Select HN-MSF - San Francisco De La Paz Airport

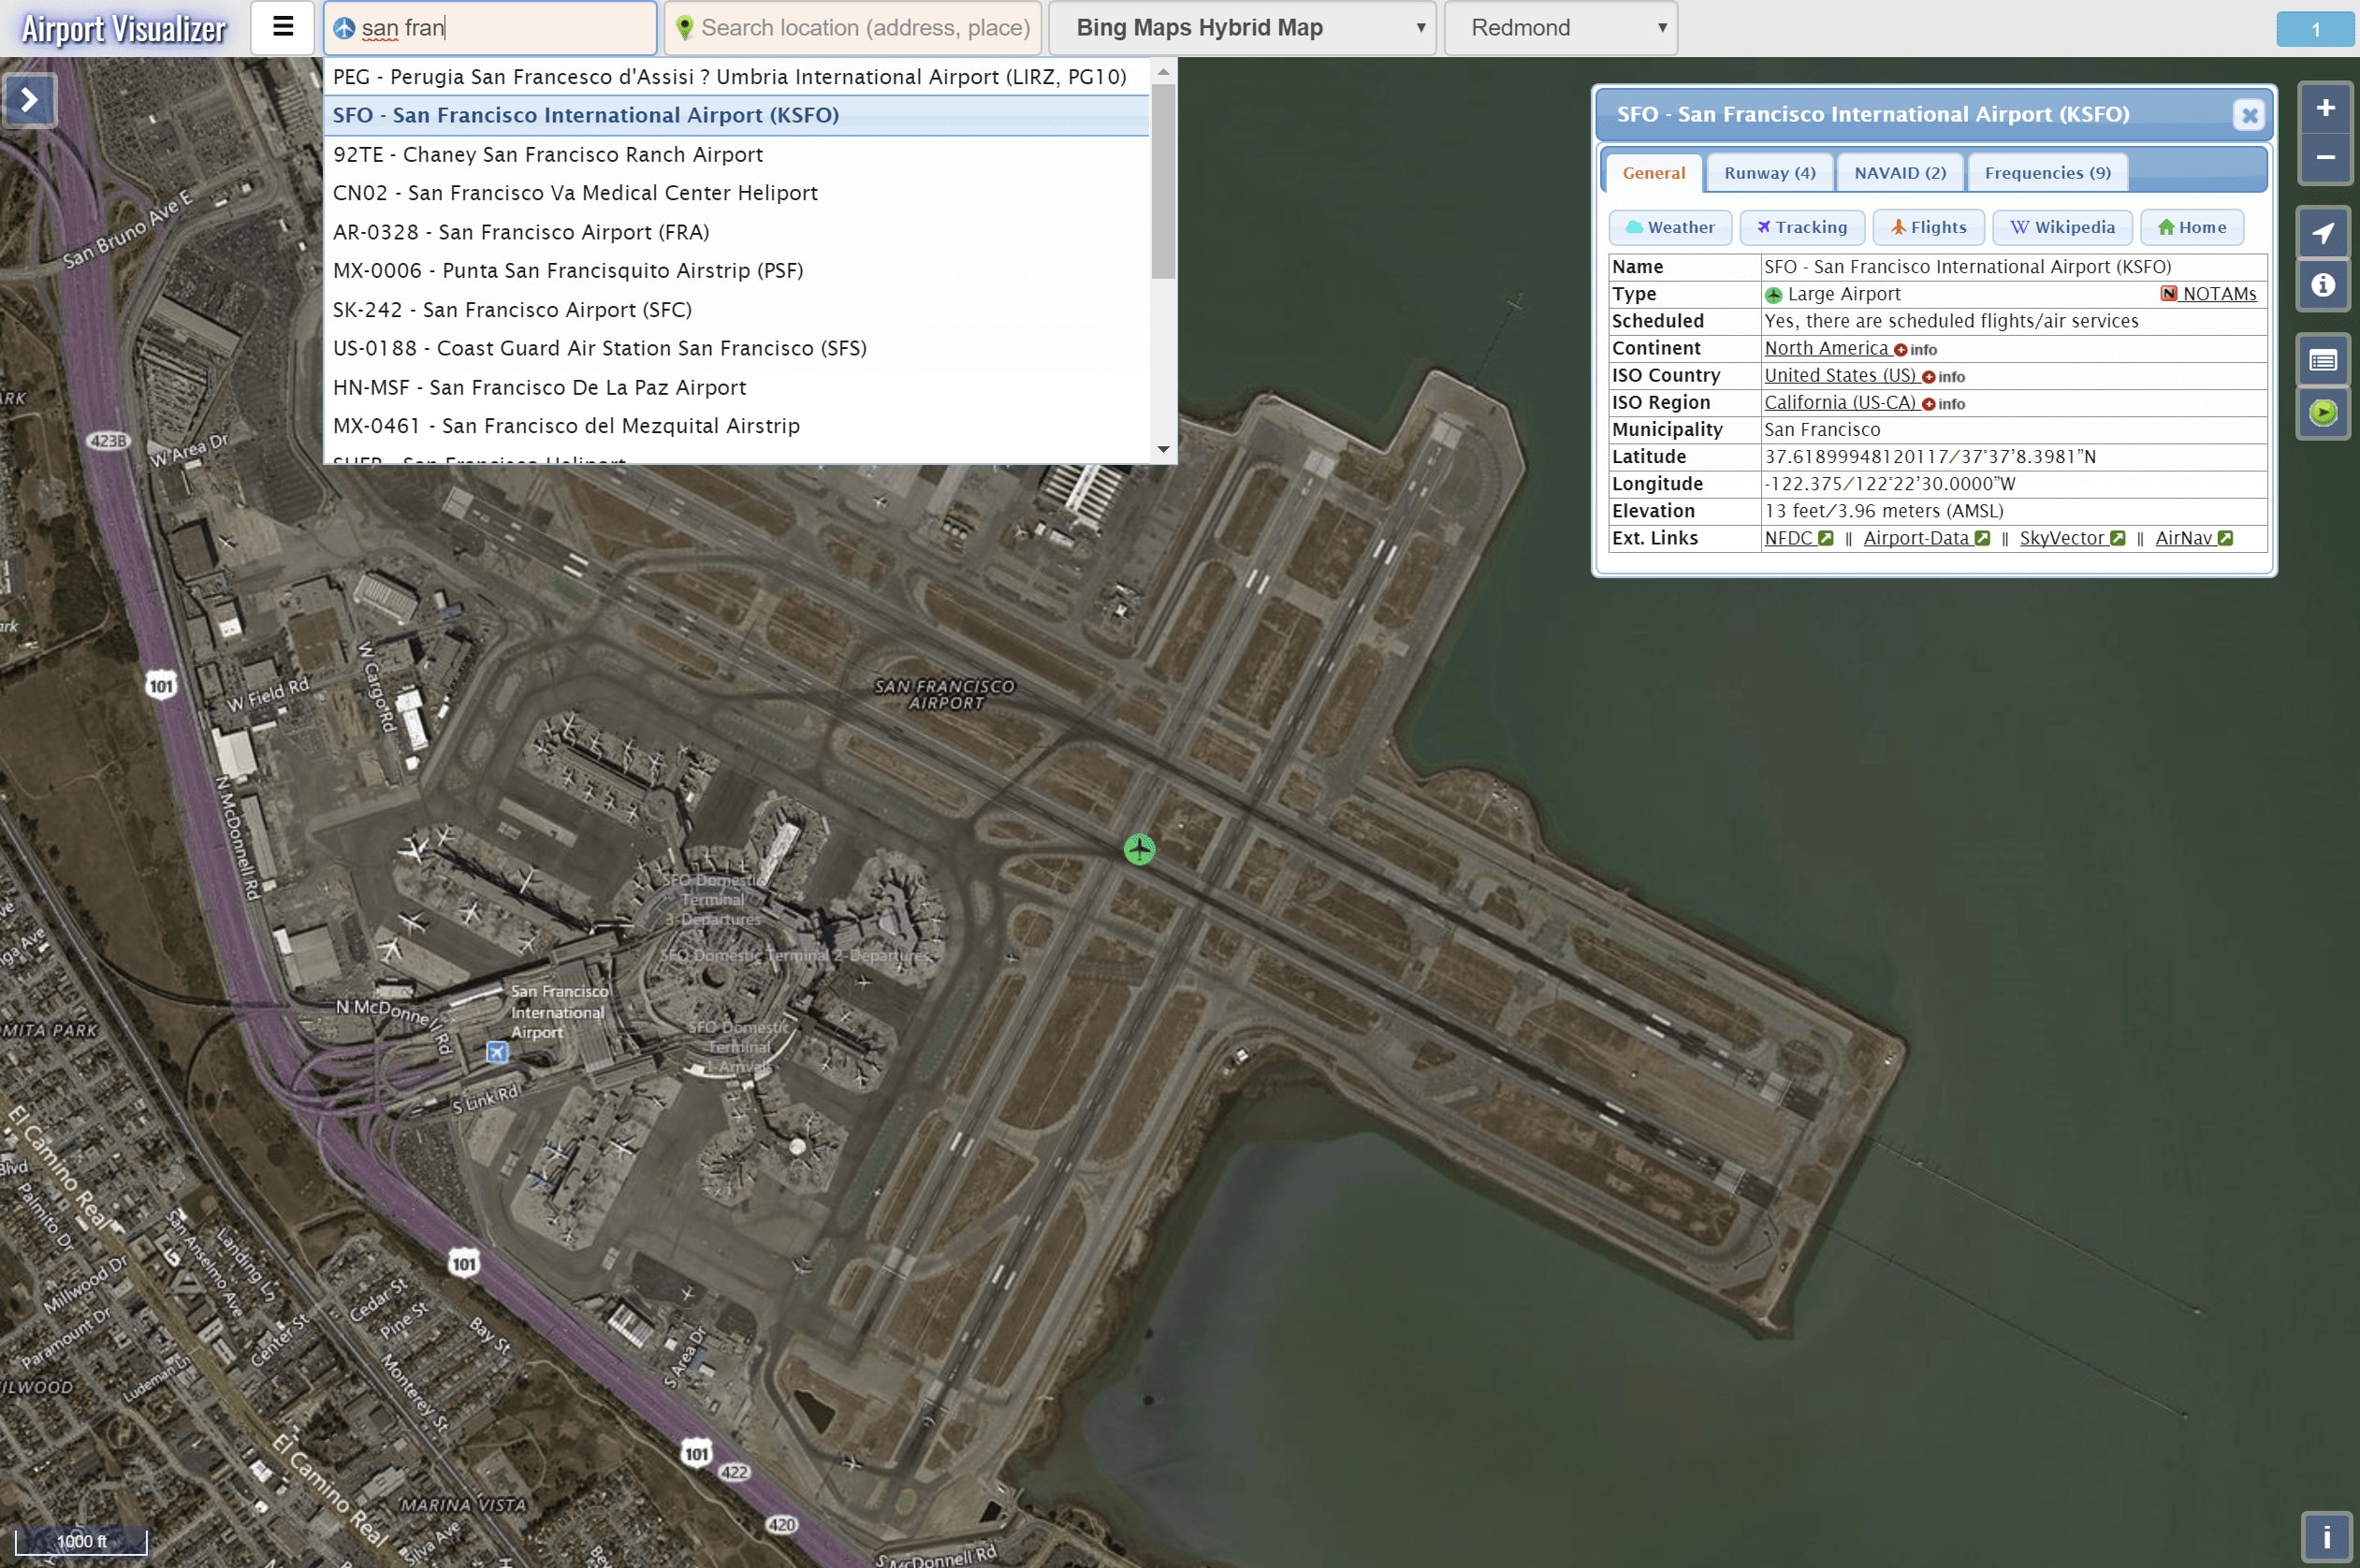[736, 388]
